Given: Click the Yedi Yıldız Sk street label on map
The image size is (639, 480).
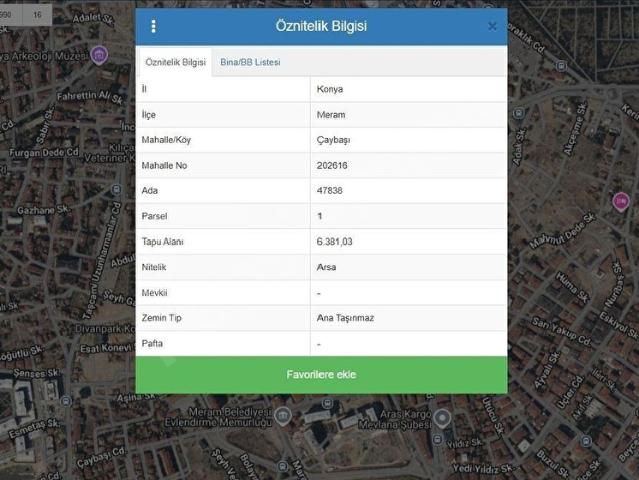Looking at the screenshot, I should click(483, 469).
